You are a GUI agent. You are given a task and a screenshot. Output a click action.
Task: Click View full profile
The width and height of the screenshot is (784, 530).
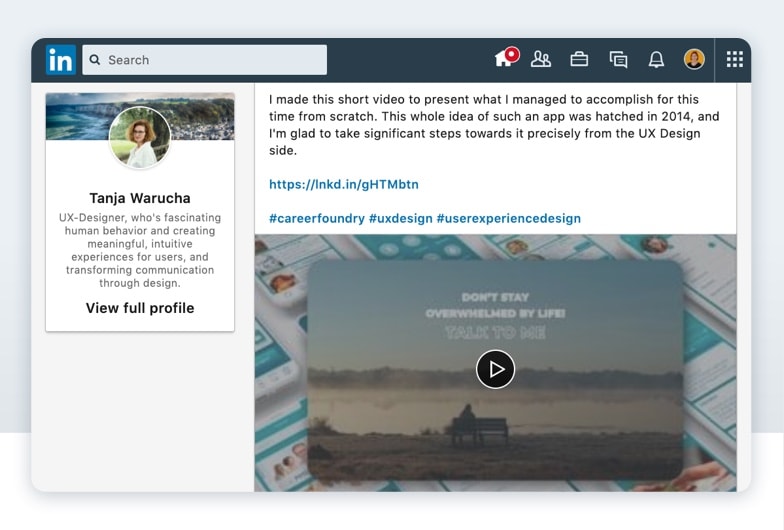click(x=140, y=308)
